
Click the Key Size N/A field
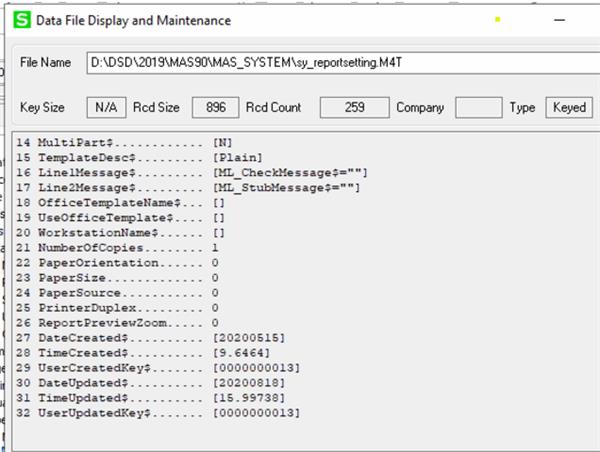click(106, 108)
